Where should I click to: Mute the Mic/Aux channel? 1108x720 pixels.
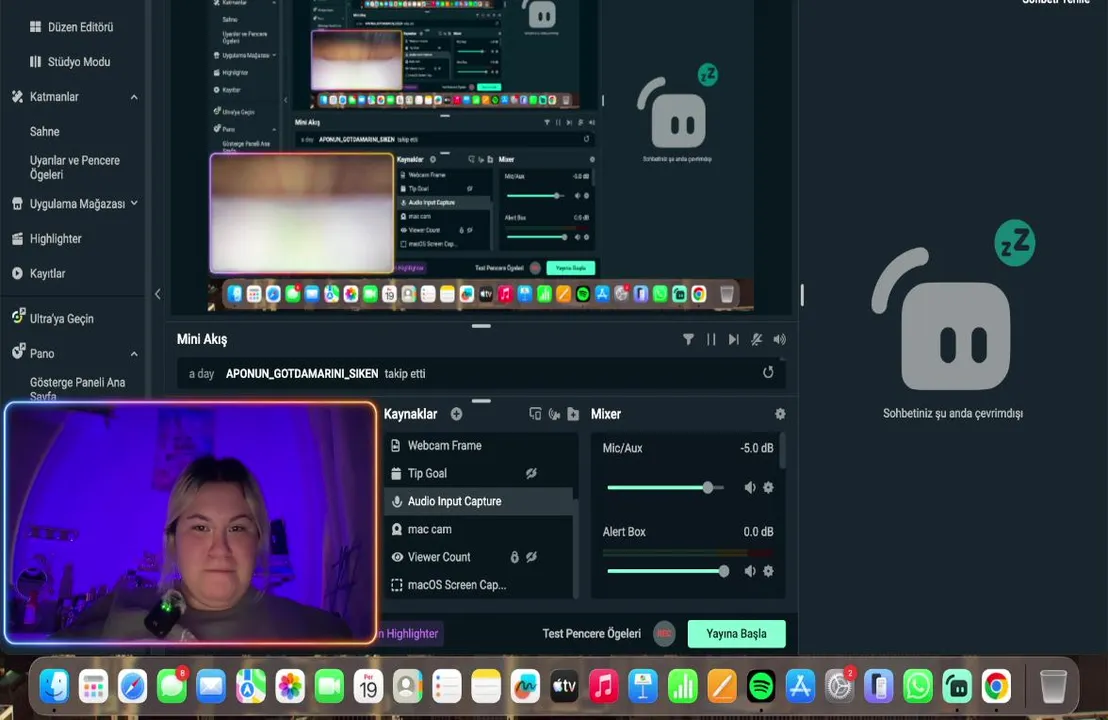click(750, 488)
